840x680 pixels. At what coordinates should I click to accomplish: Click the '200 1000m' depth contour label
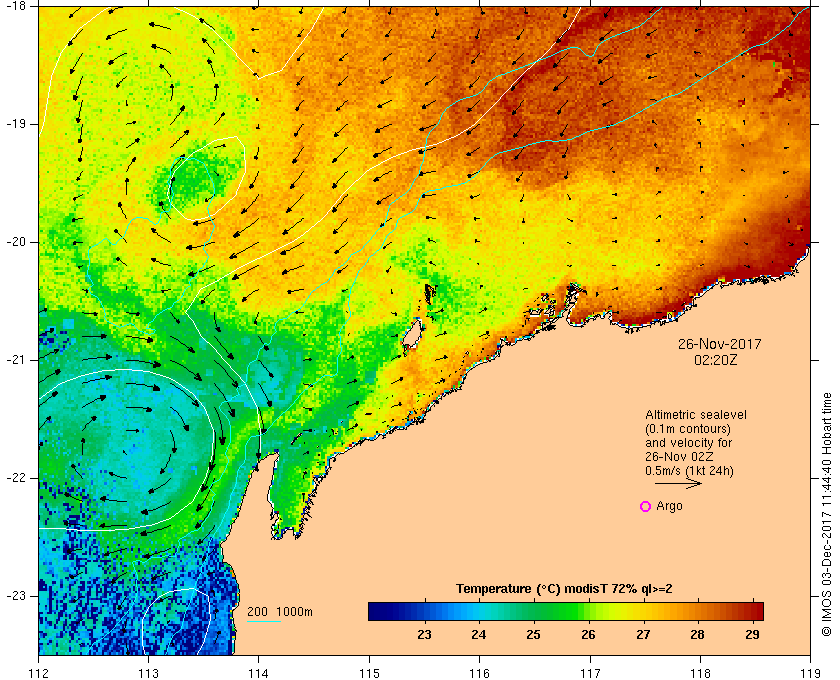point(280,612)
